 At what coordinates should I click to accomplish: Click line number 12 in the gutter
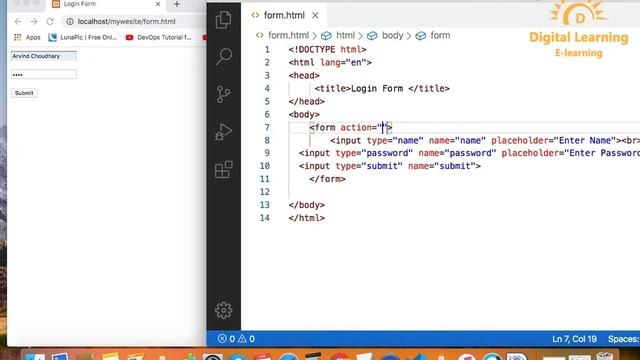(x=264, y=192)
